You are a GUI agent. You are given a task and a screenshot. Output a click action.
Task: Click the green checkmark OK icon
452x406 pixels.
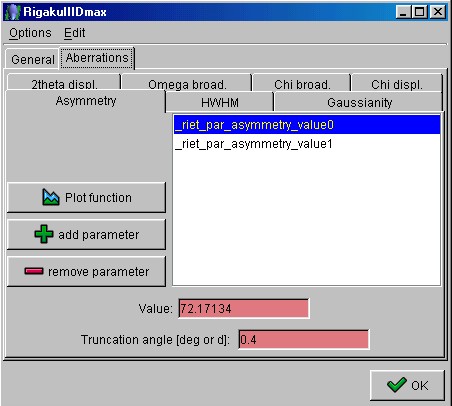(397, 385)
